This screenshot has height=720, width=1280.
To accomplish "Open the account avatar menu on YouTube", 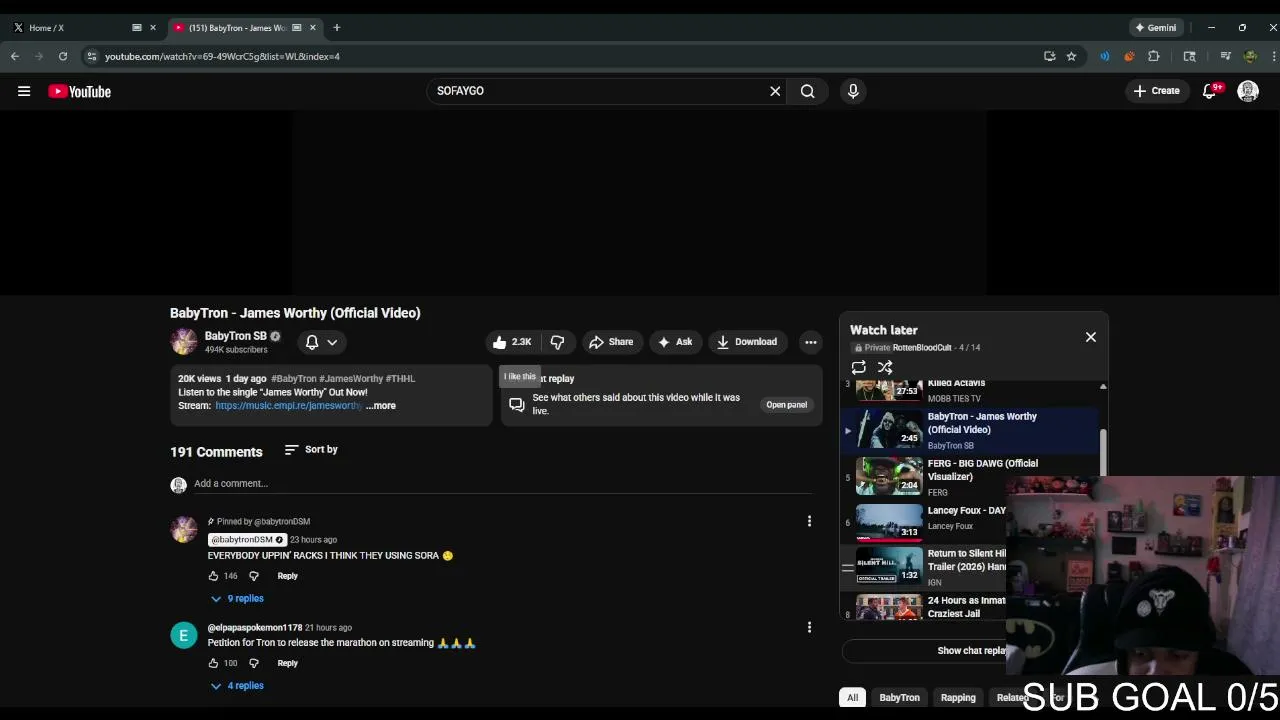I will pos(1248,91).
